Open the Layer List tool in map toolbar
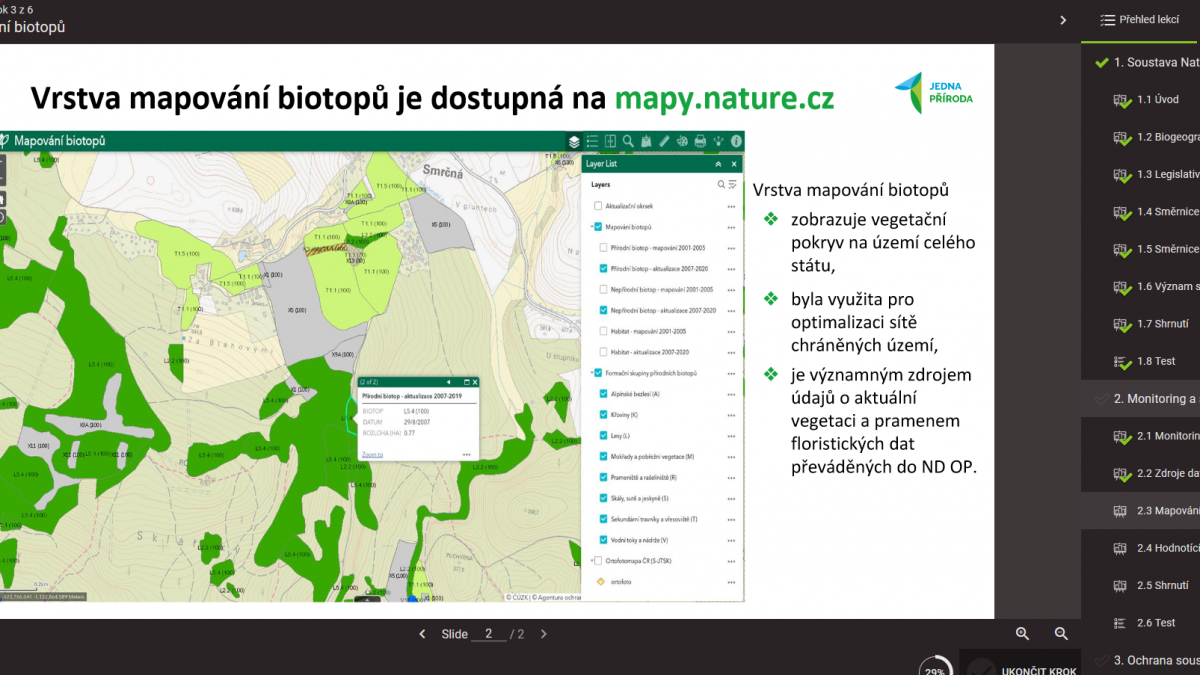1200x675 pixels. tap(574, 141)
